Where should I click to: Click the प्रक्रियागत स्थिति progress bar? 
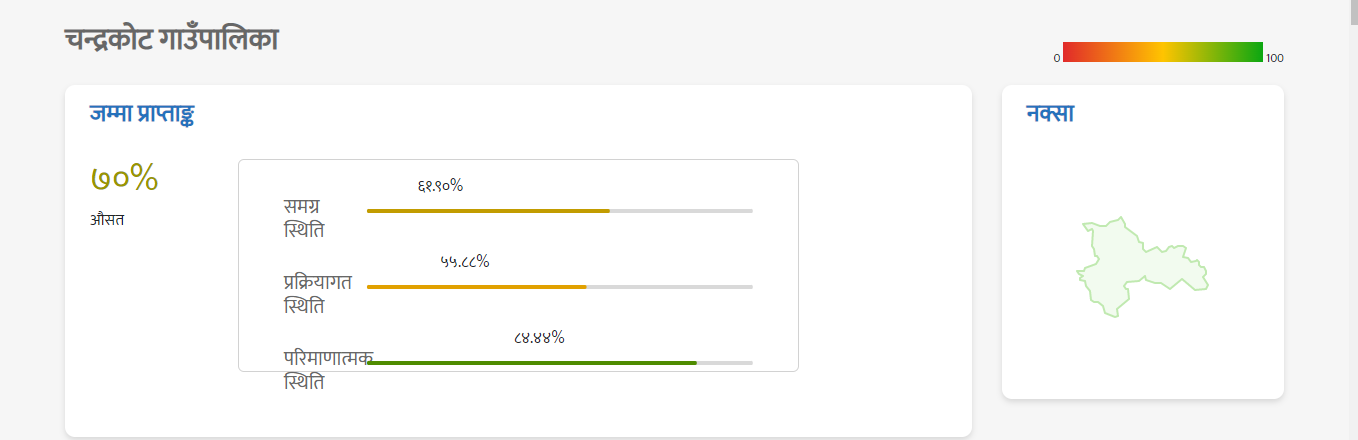(x=560, y=287)
